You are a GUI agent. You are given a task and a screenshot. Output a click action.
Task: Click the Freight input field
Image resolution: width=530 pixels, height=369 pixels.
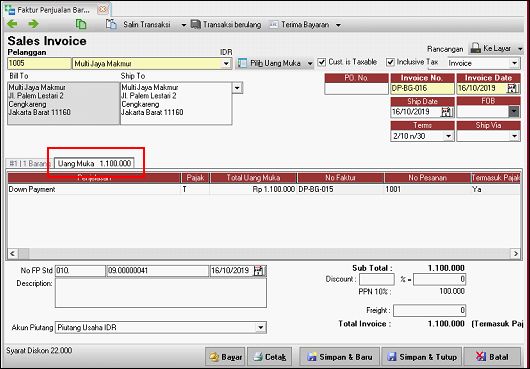[430, 310]
